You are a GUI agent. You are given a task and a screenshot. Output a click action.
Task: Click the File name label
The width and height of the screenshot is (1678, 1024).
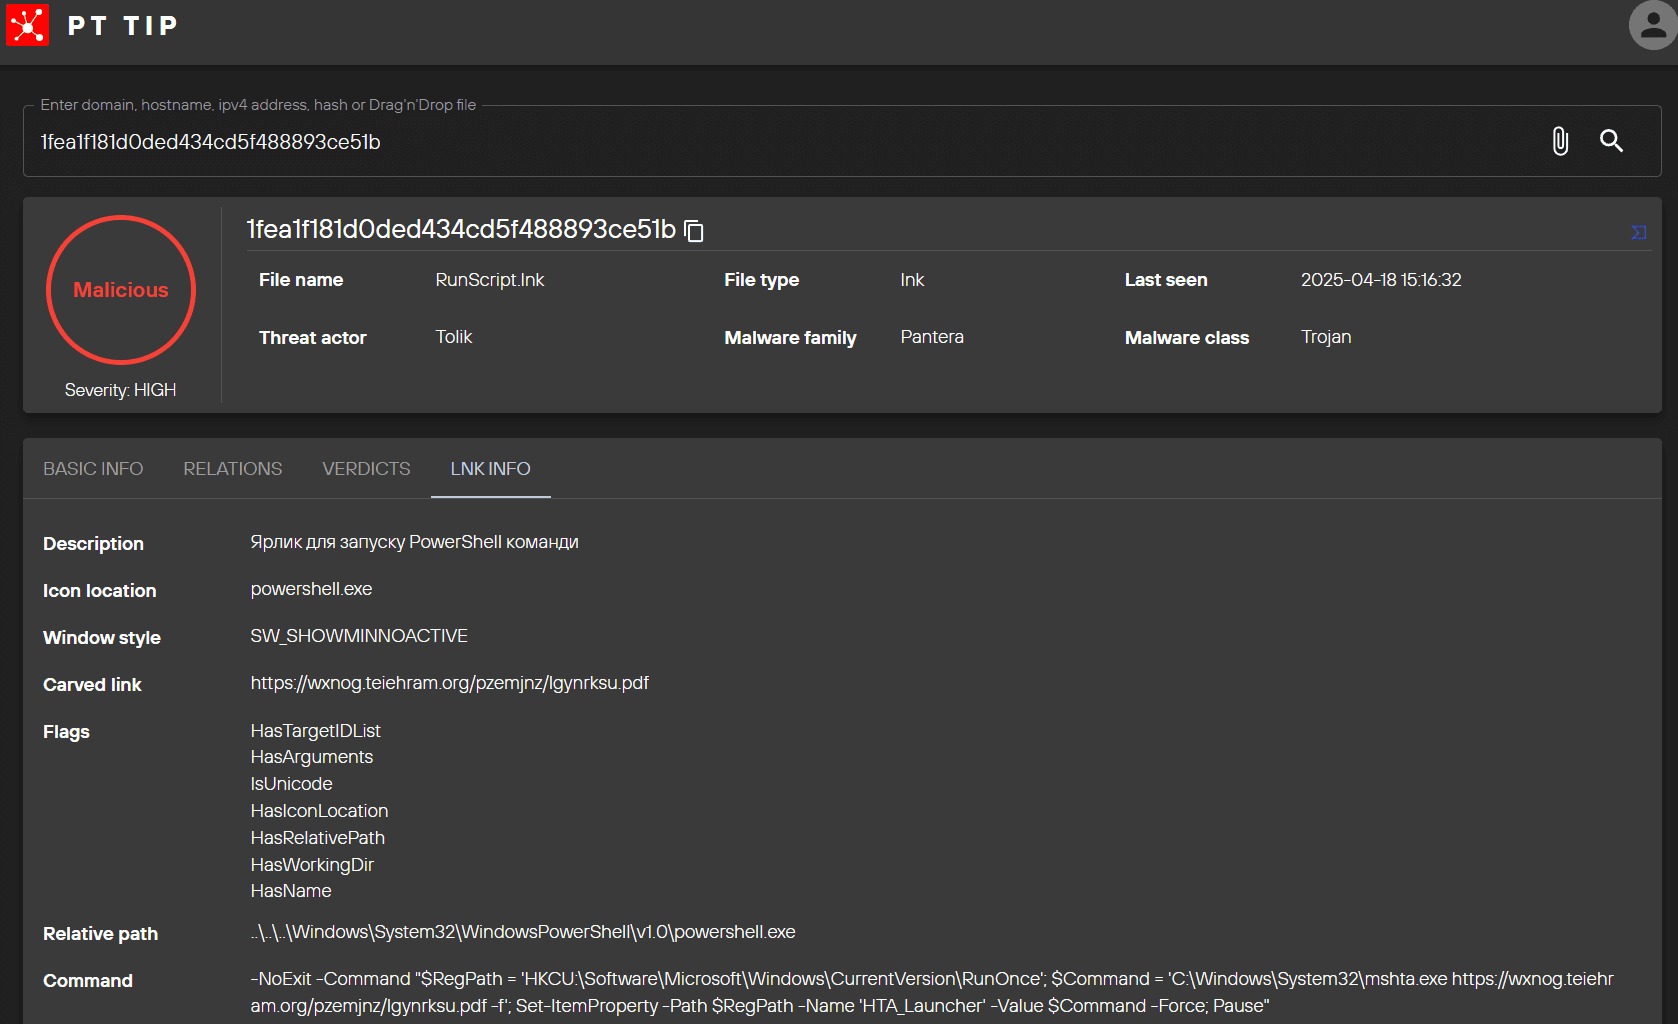coord(301,280)
